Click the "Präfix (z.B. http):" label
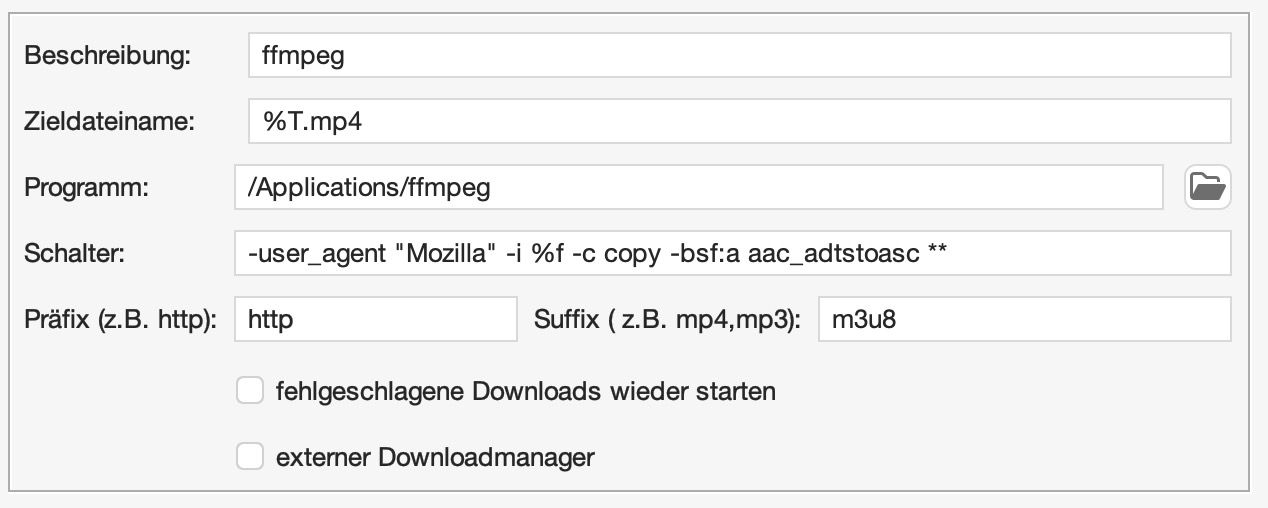 coord(120,320)
